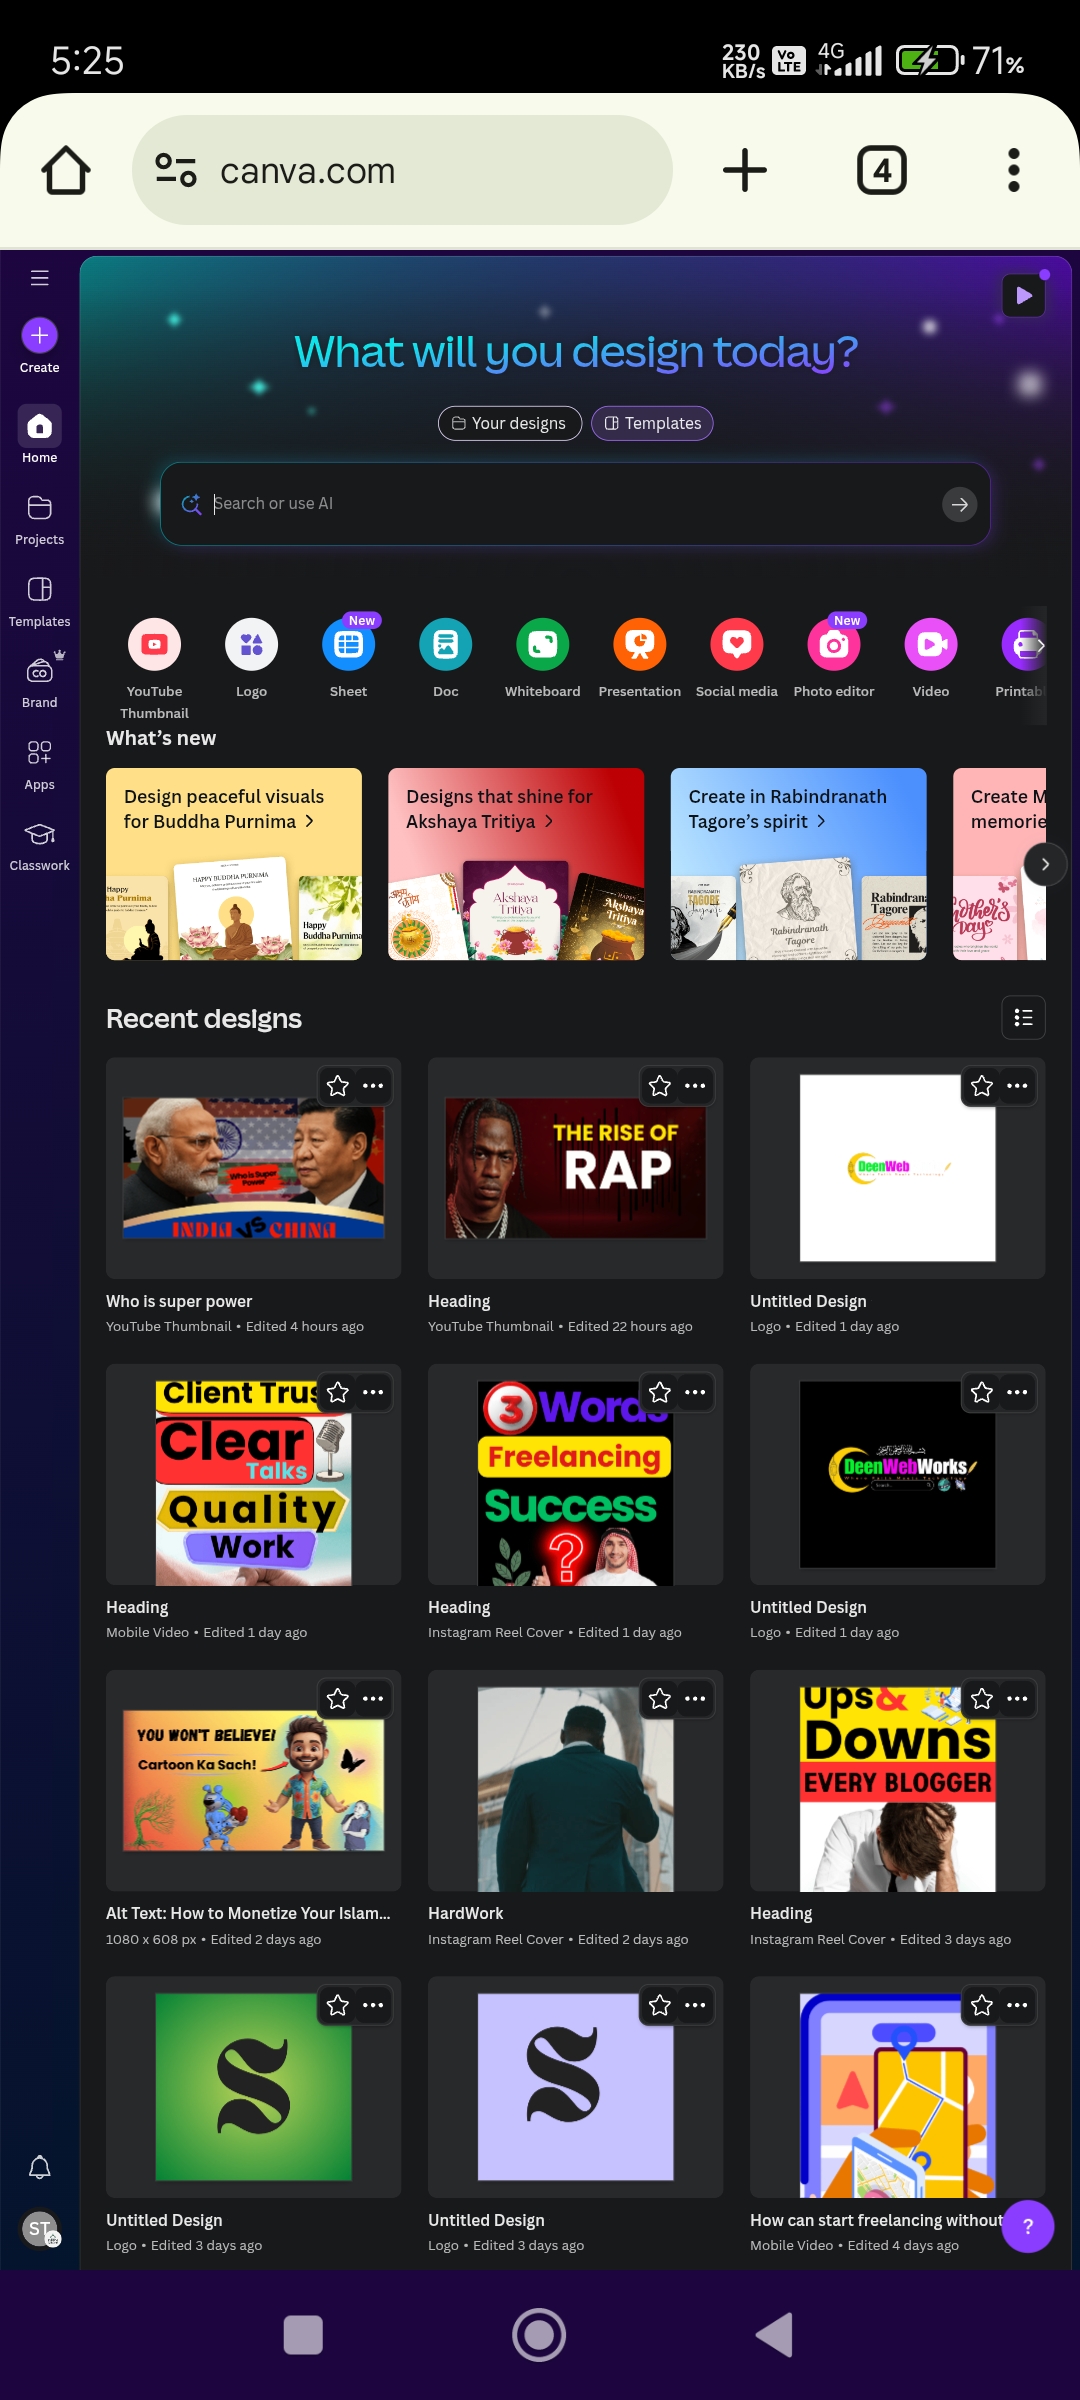Open help question mark button
The width and height of the screenshot is (1080, 2400).
point(1028,2226)
